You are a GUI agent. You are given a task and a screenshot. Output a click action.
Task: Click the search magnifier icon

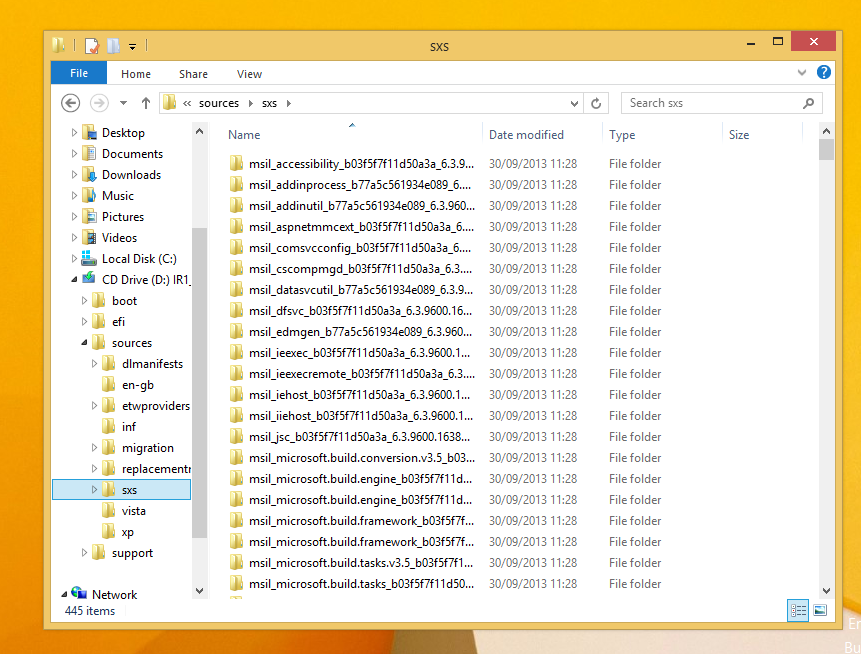click(808, 103)
